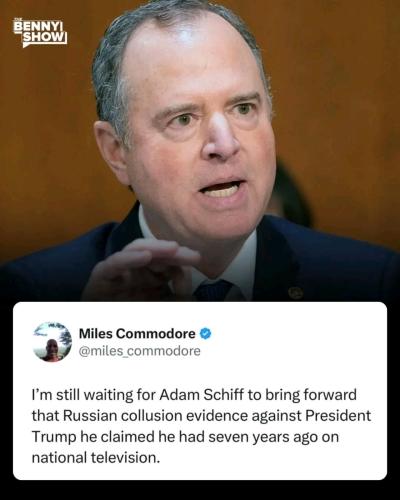Click the name Adam Schiff in tweet

[x=202, y=395]
